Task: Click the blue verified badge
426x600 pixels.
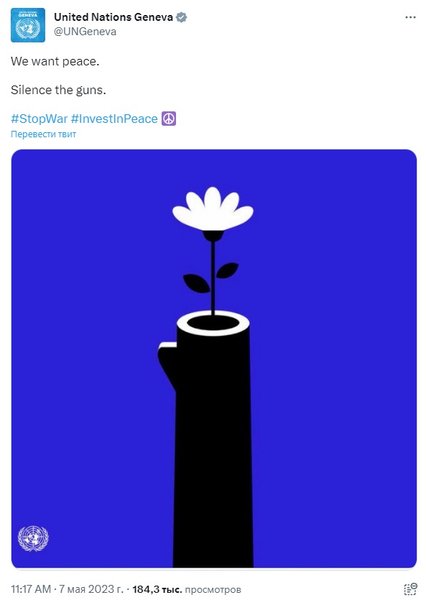Action: (181, 17)
